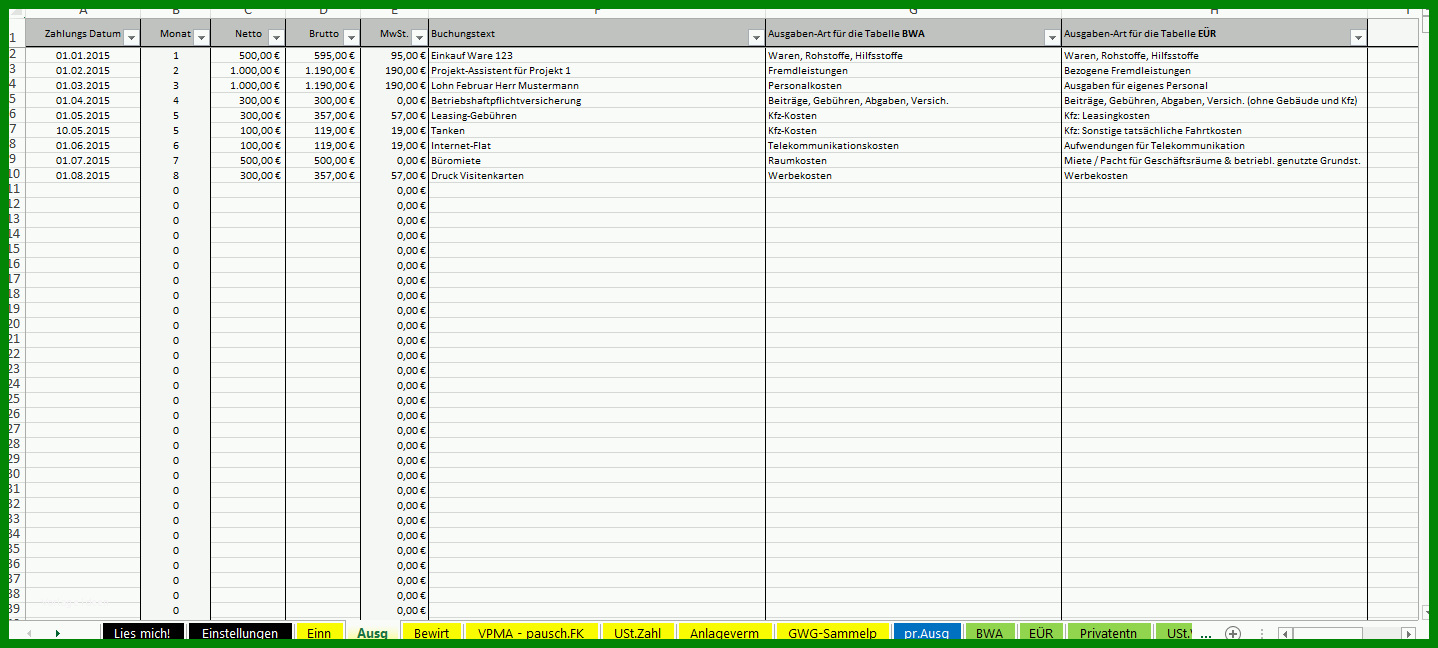The image size is (1438, 648).
Task: Select the date cell 10.05.2015
Action: click(x=83, y=131)
